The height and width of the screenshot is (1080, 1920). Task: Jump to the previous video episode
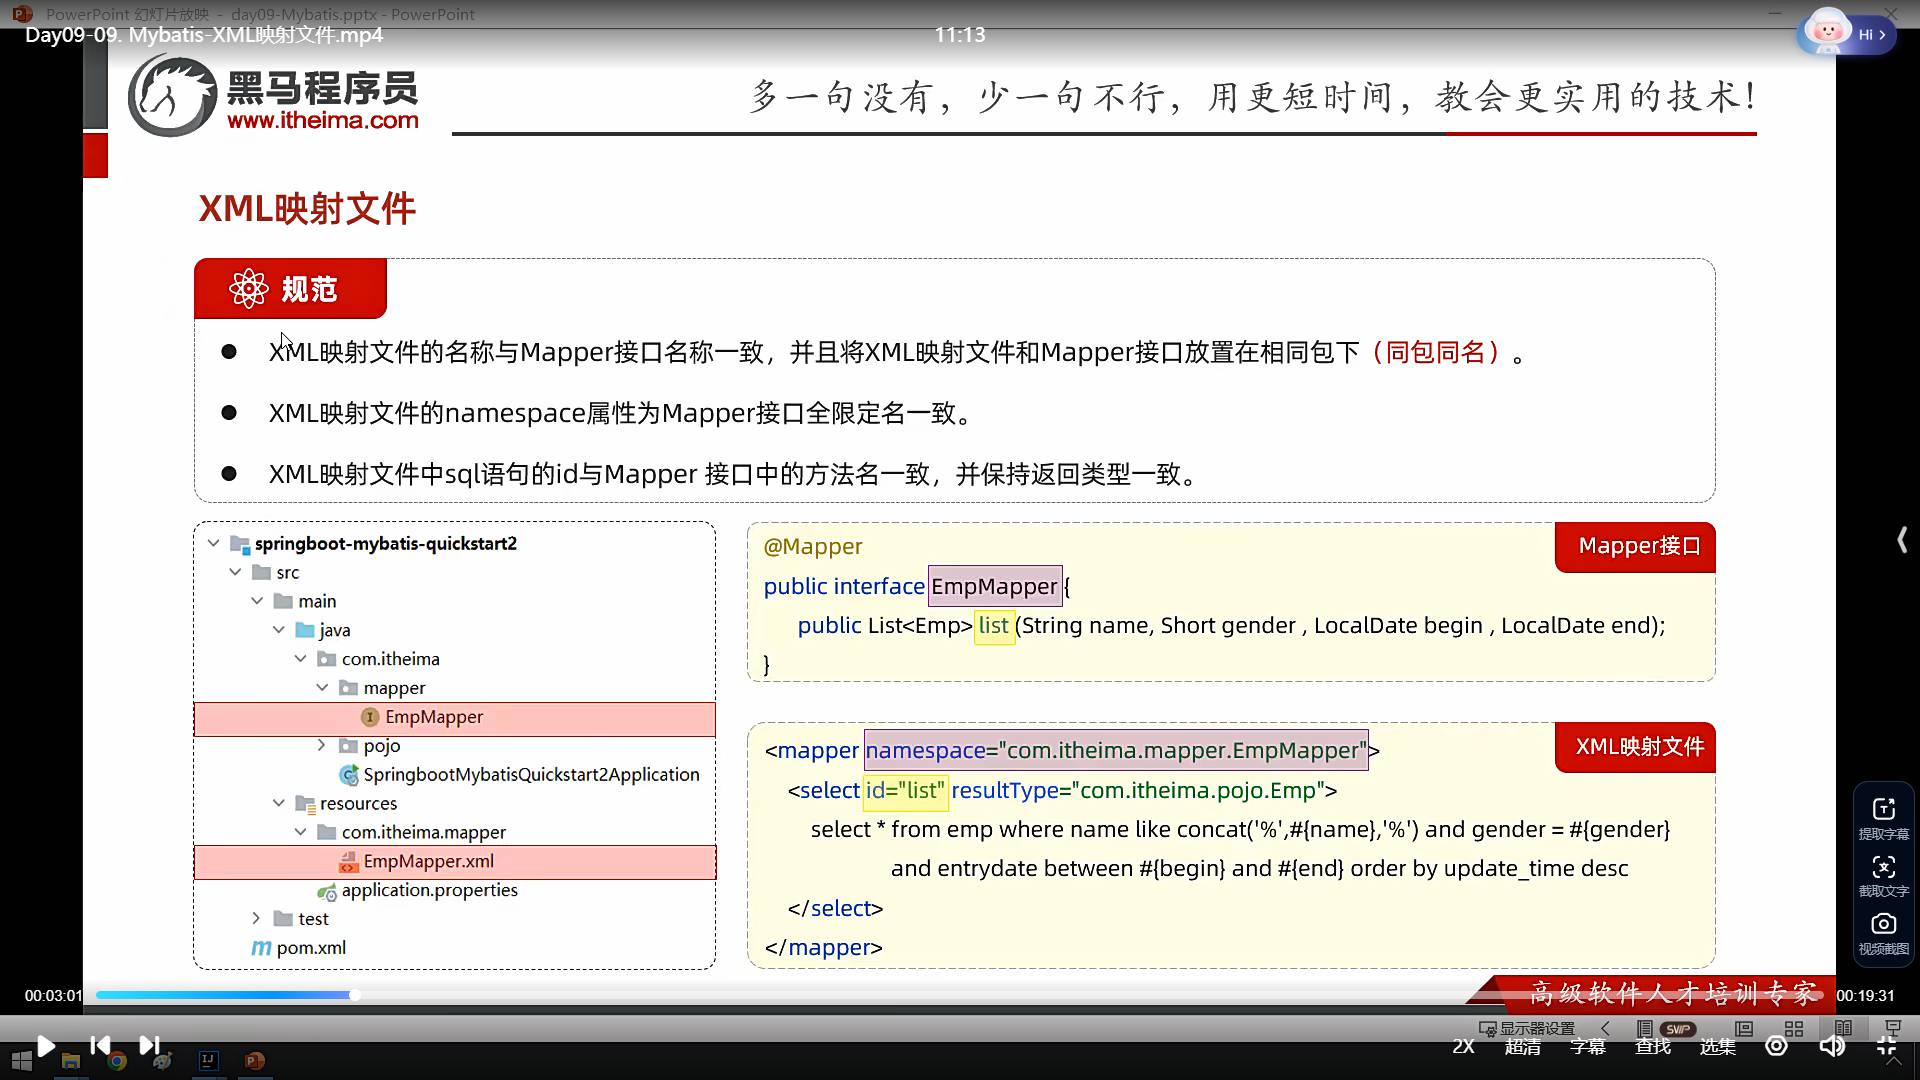coord(100,1046)
